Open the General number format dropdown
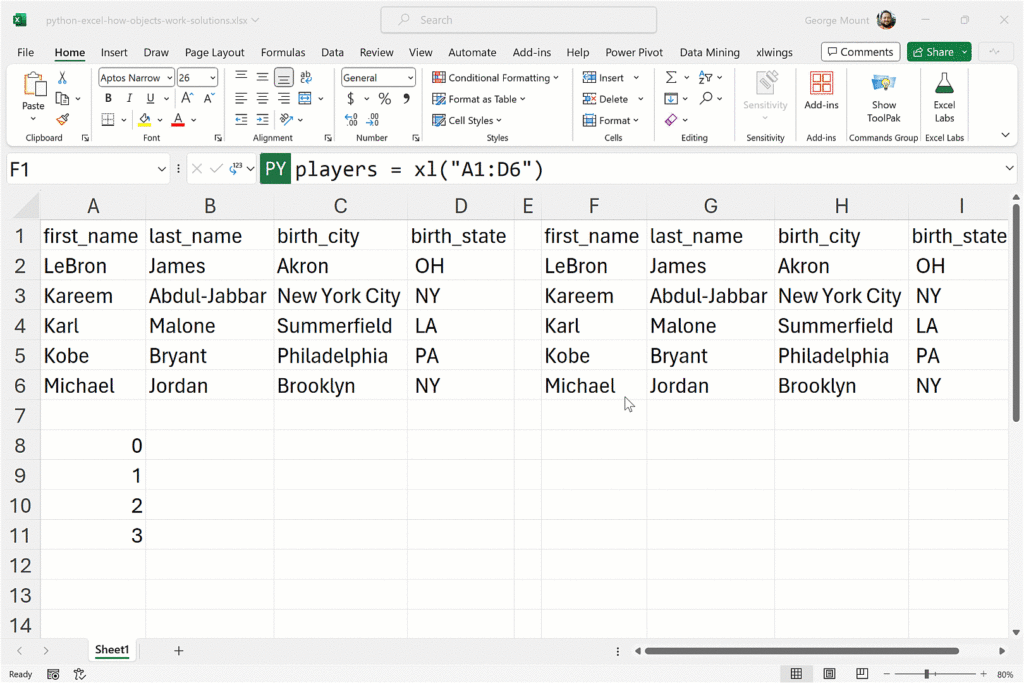Image resolution: width=1024 pixels, height=683 pixels. (x=410, y=78)
